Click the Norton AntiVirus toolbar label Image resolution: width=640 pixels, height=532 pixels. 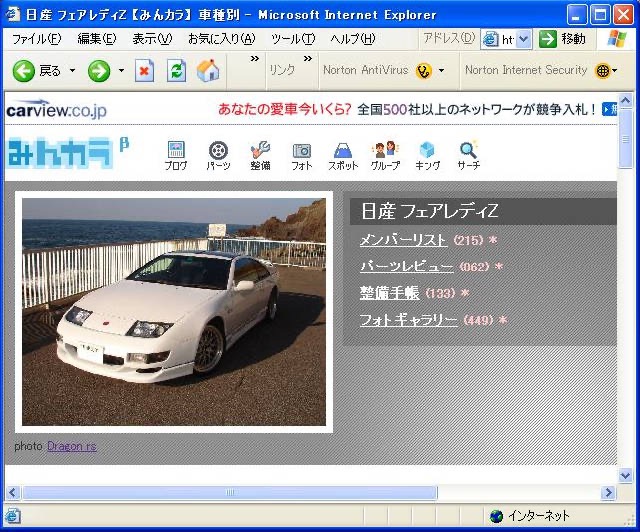tap(365, 70)
